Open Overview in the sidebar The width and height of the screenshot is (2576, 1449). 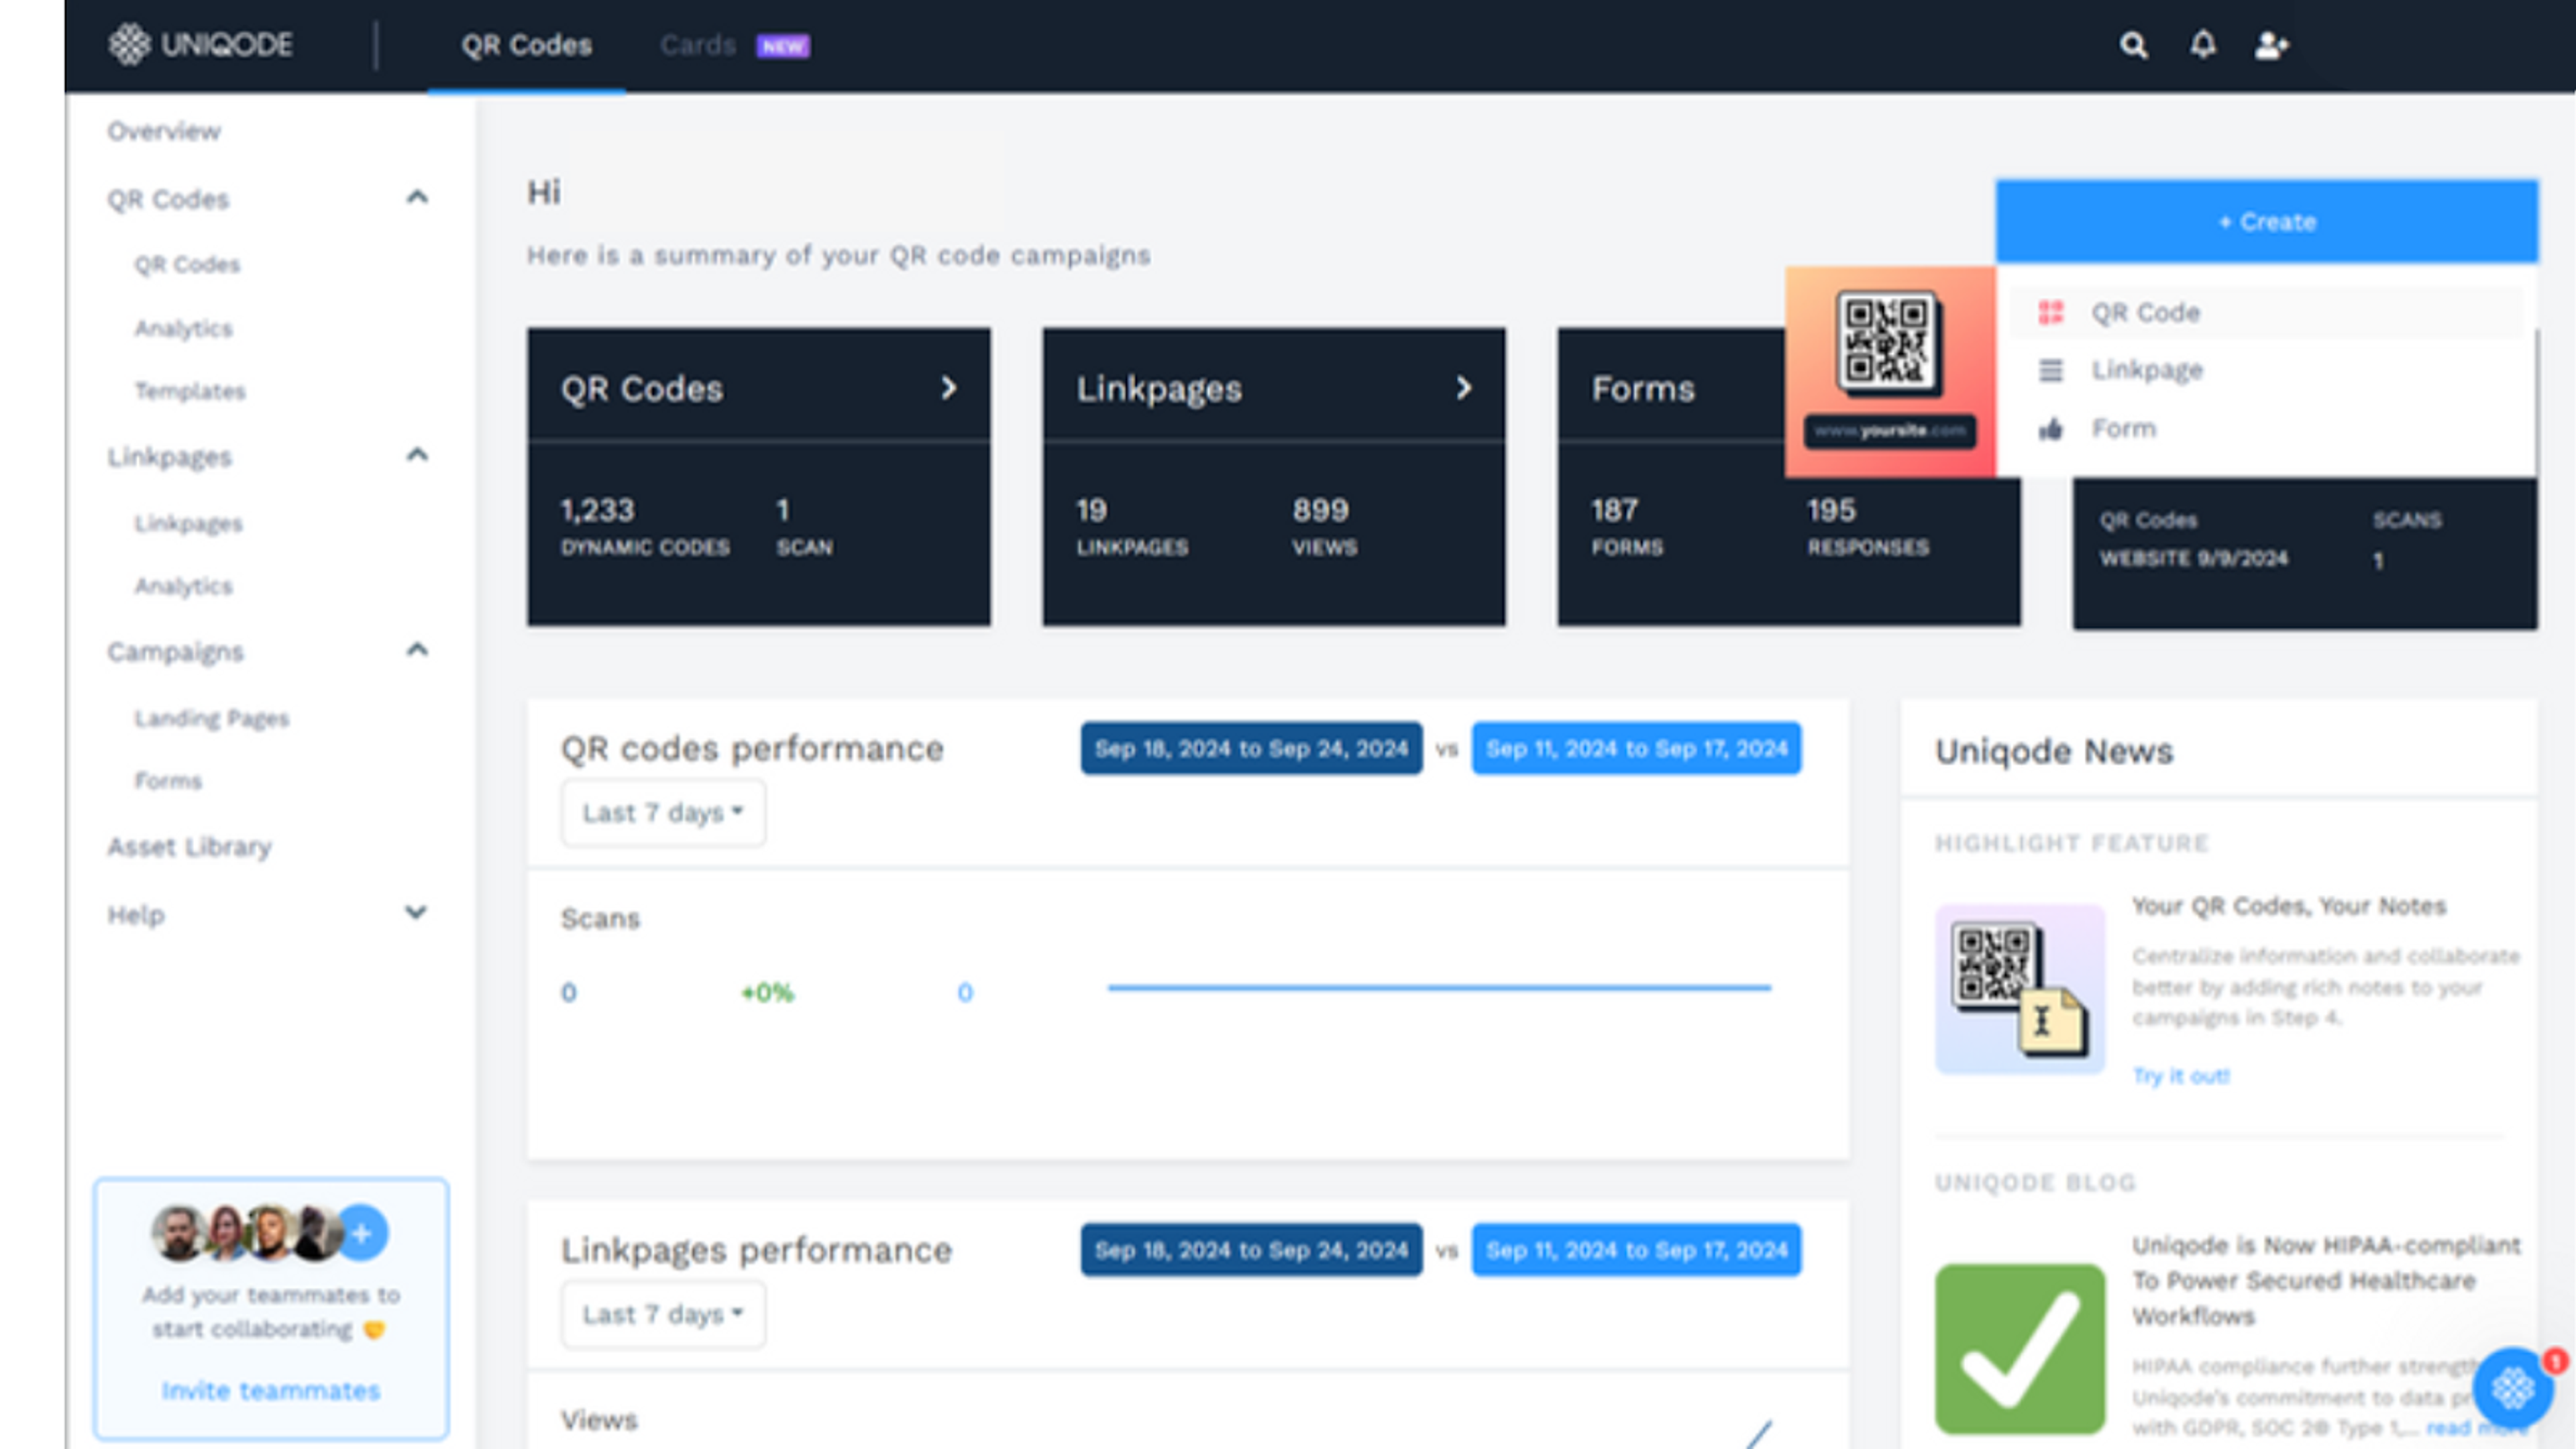[164, 131]
